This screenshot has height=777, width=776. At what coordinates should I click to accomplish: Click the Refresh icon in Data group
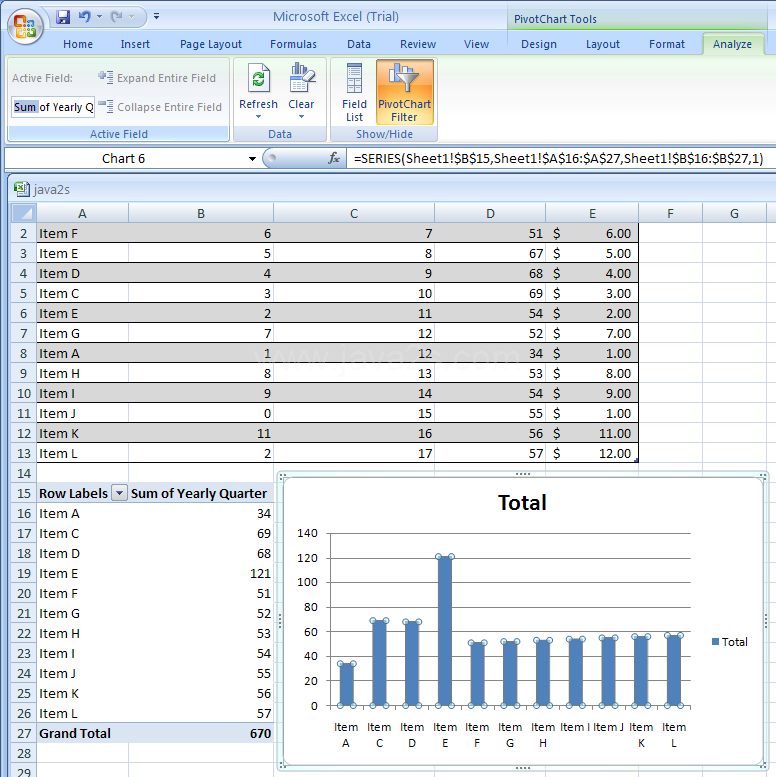pyautogui.click(x=258, y=78)
